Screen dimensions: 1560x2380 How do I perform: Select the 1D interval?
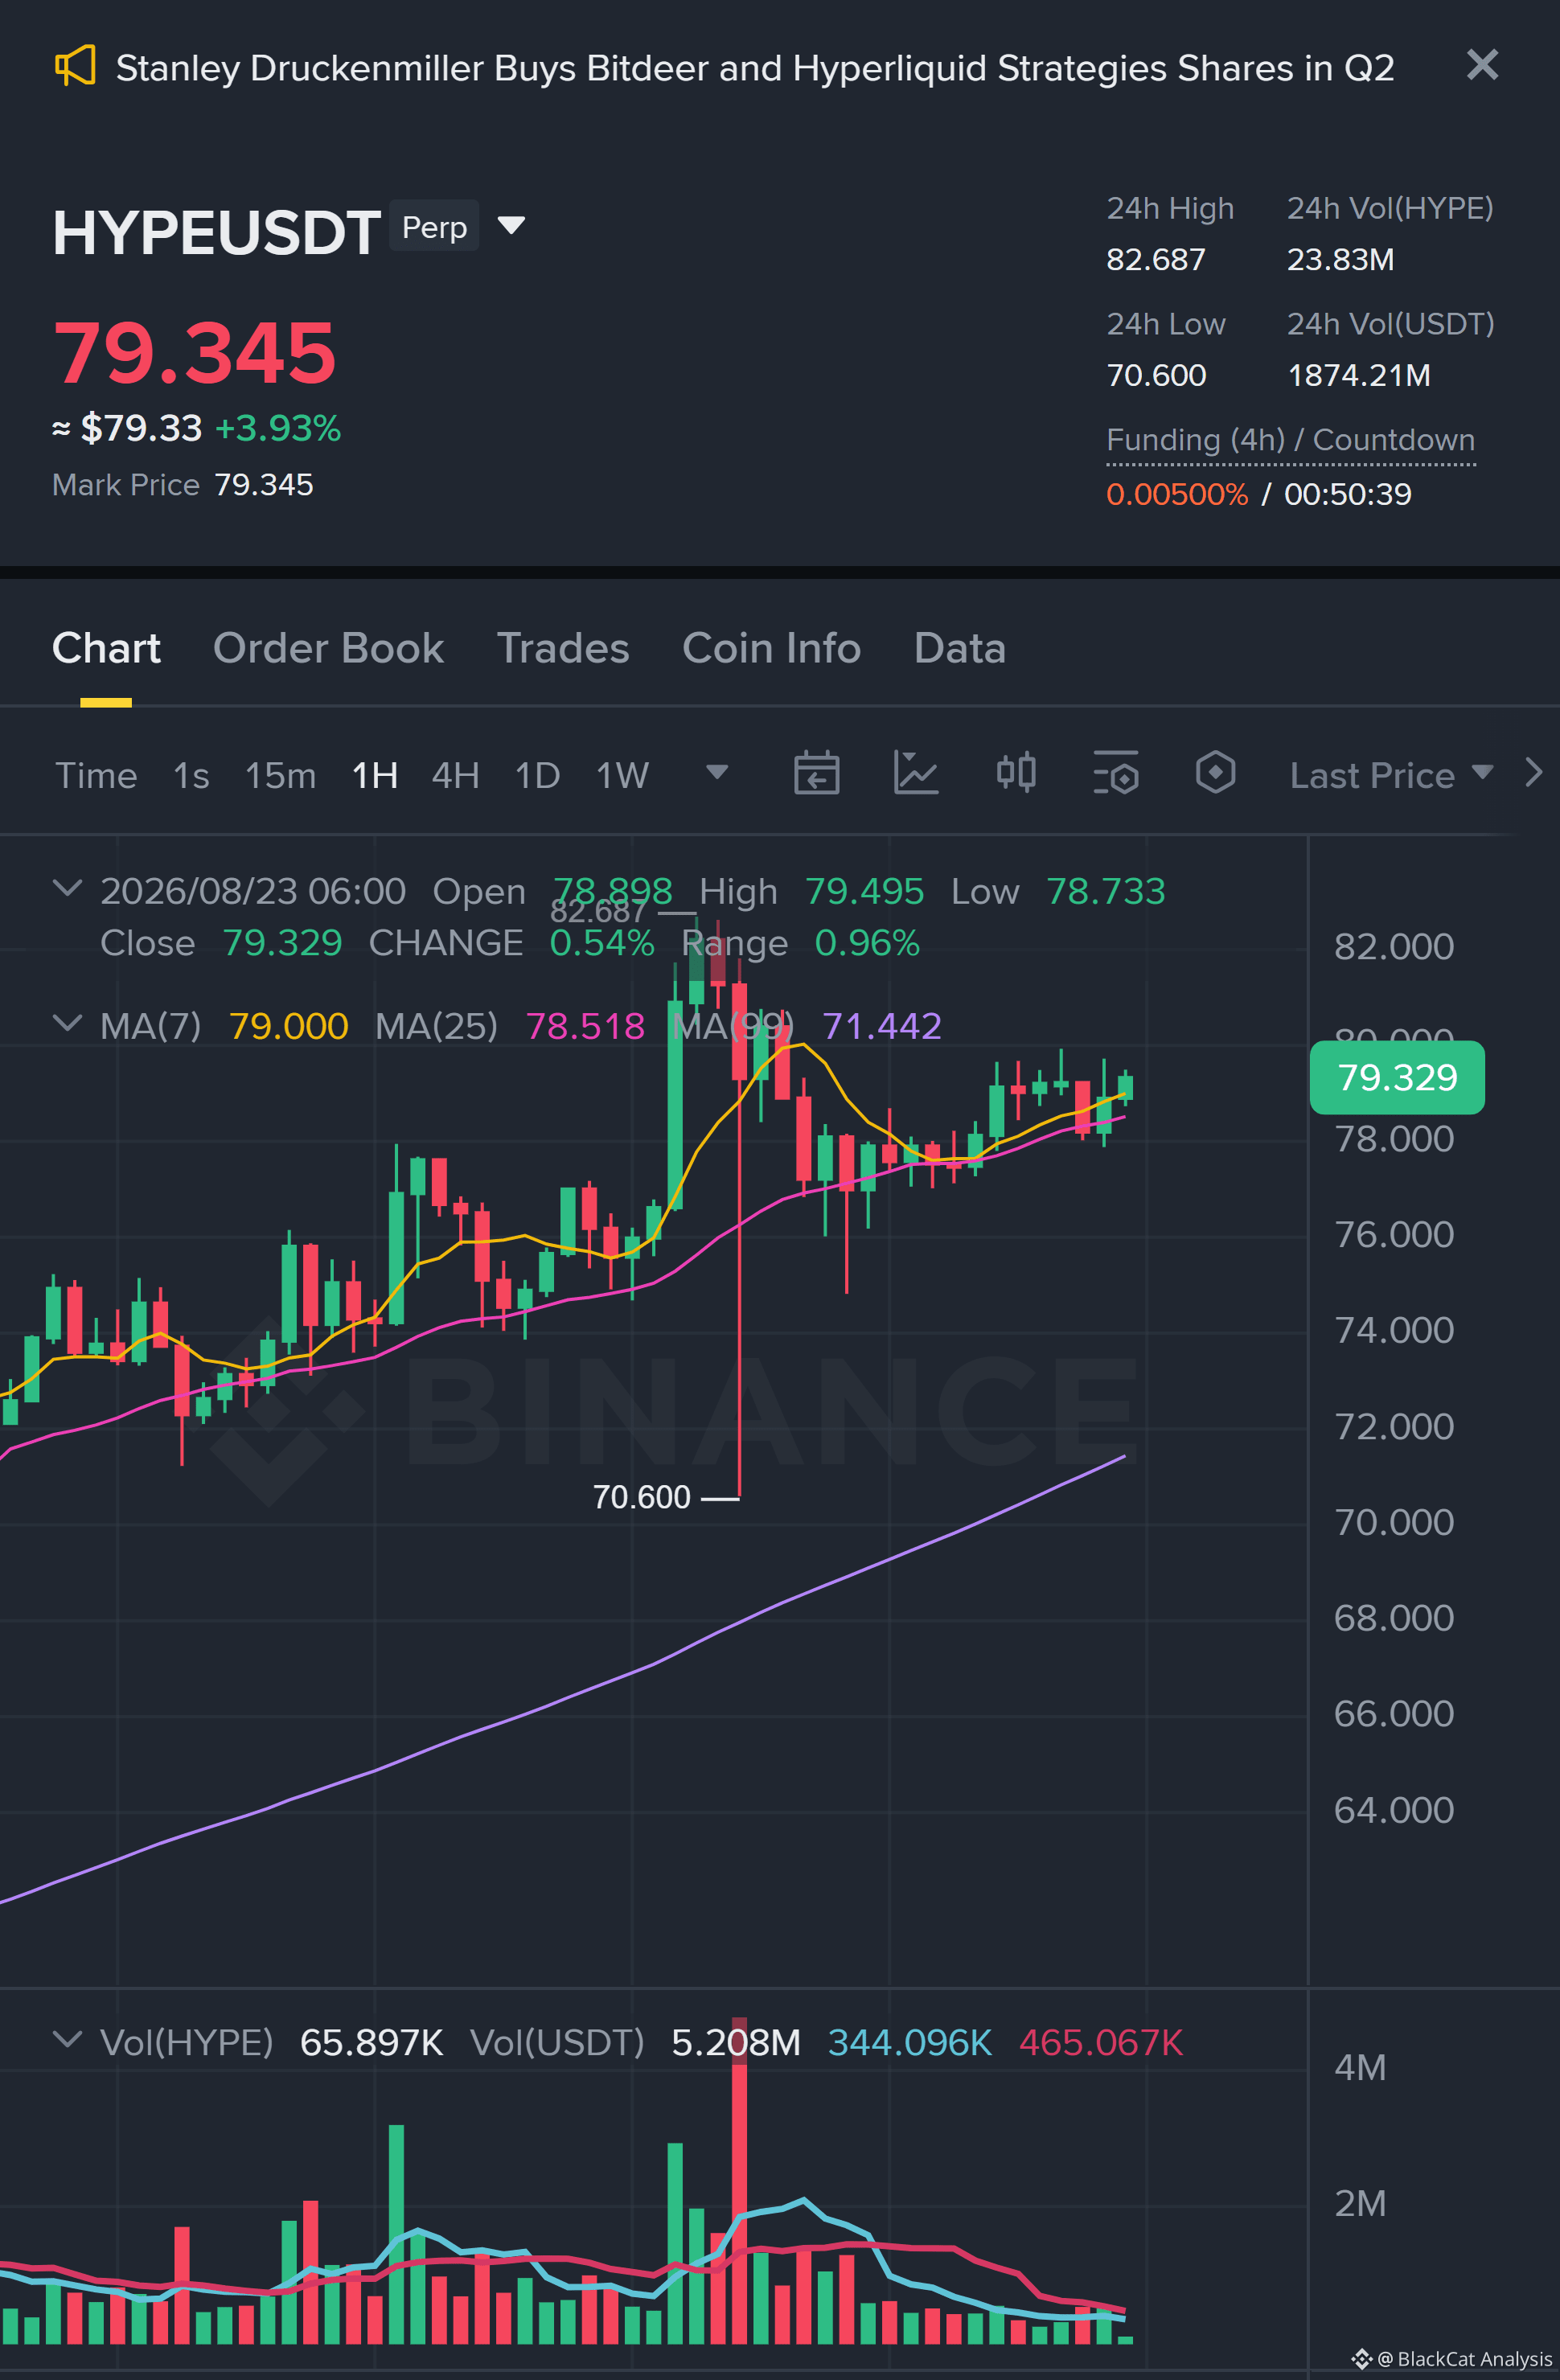click(537, 775)
